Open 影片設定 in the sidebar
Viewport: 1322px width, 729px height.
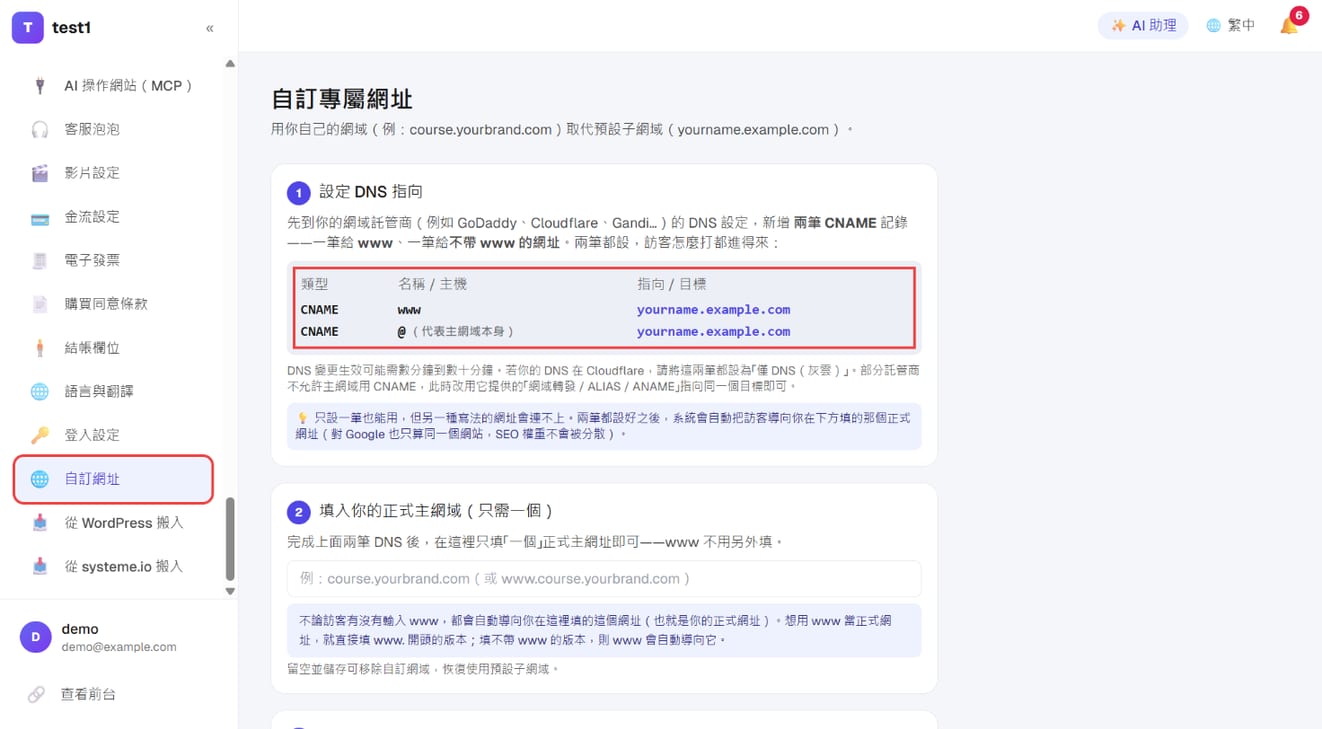pyautogui.click(x=113, y=173)
